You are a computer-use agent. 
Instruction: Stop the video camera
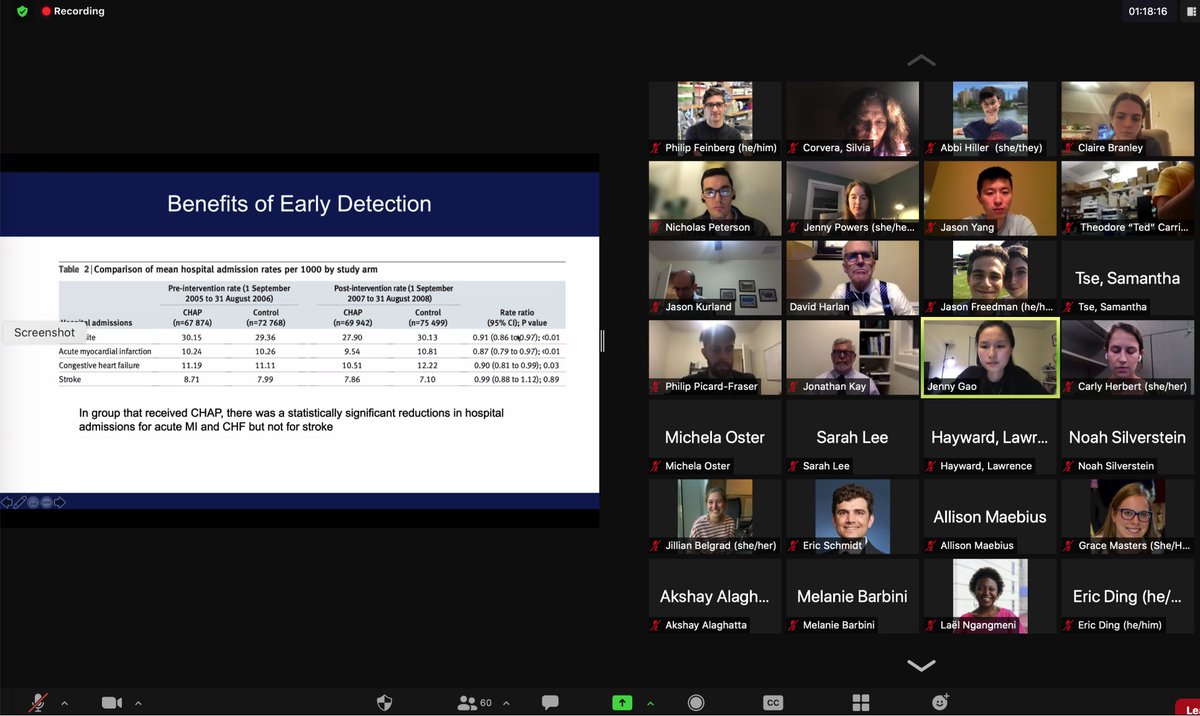tap(110, 702)
